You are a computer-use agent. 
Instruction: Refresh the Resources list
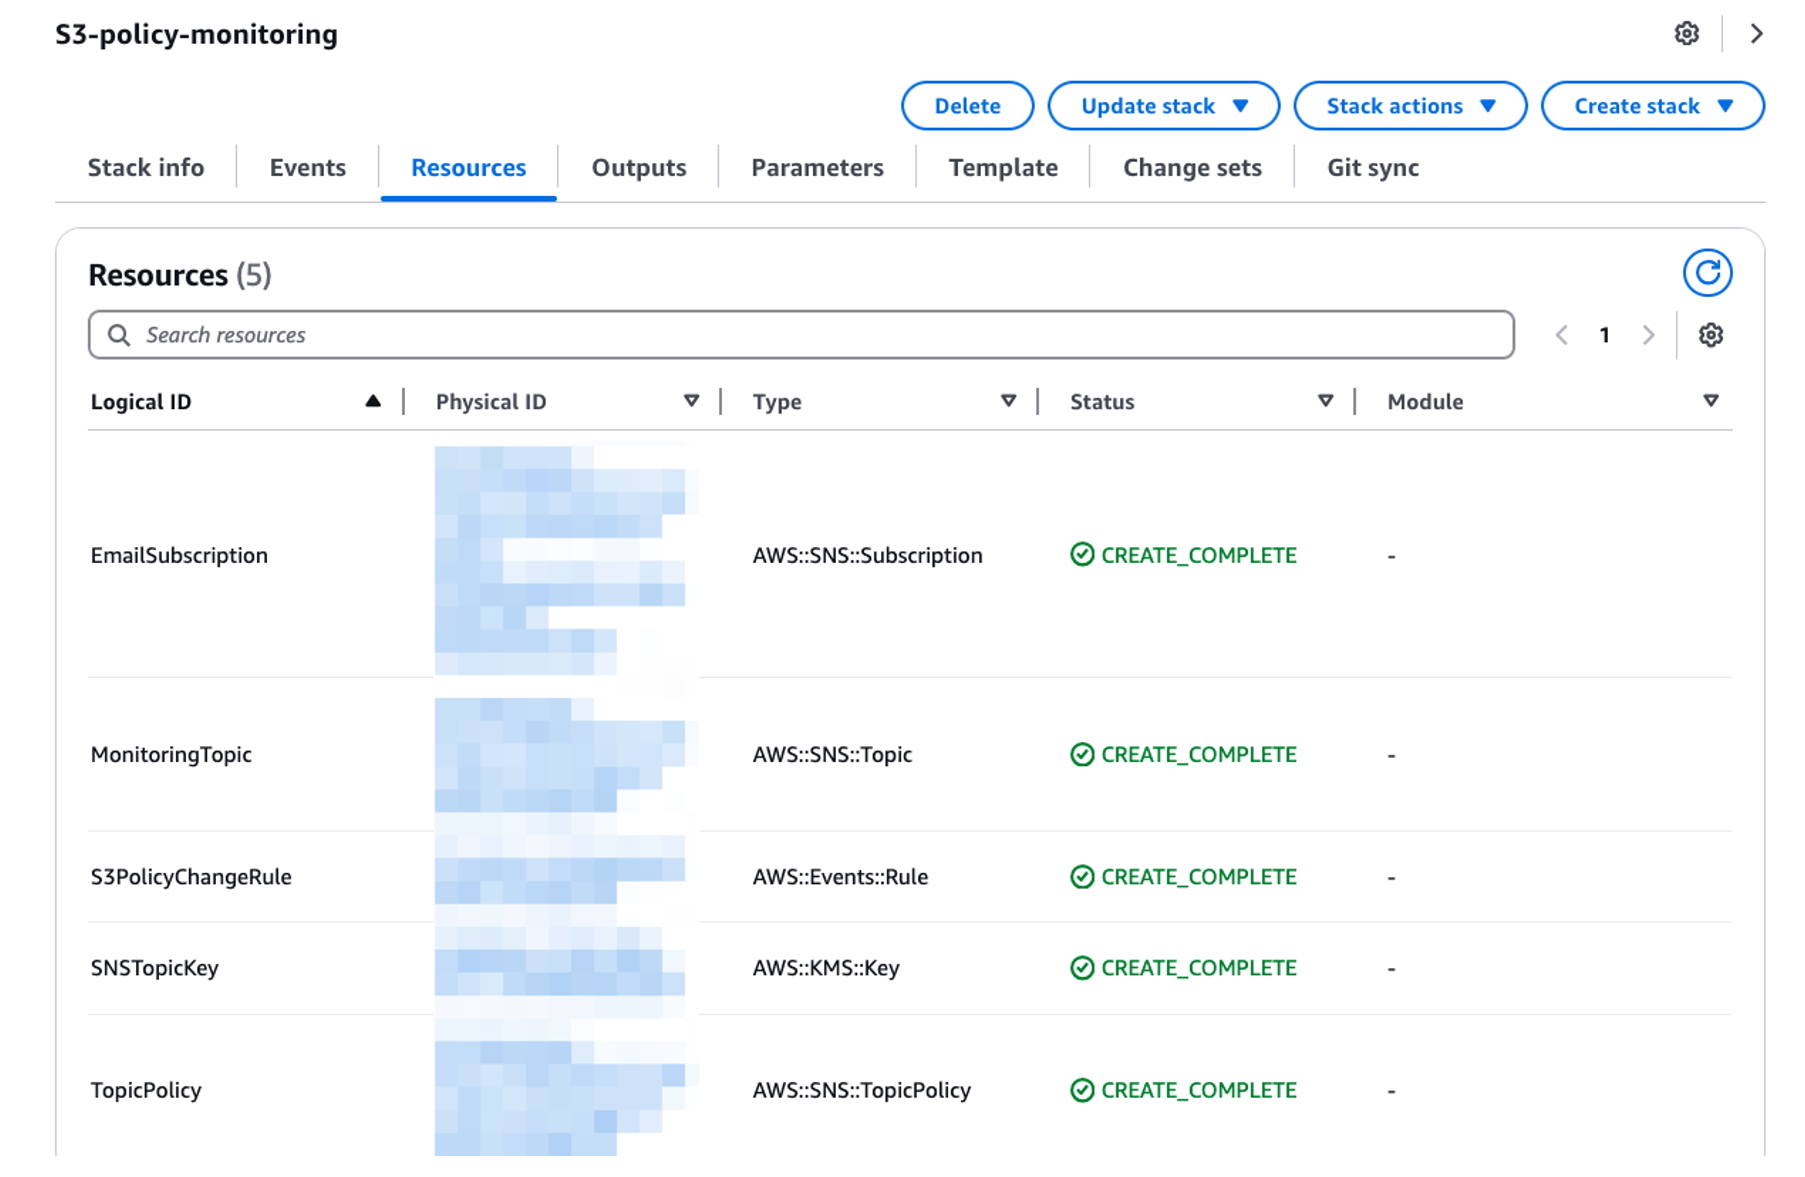tap(1707, 273)
